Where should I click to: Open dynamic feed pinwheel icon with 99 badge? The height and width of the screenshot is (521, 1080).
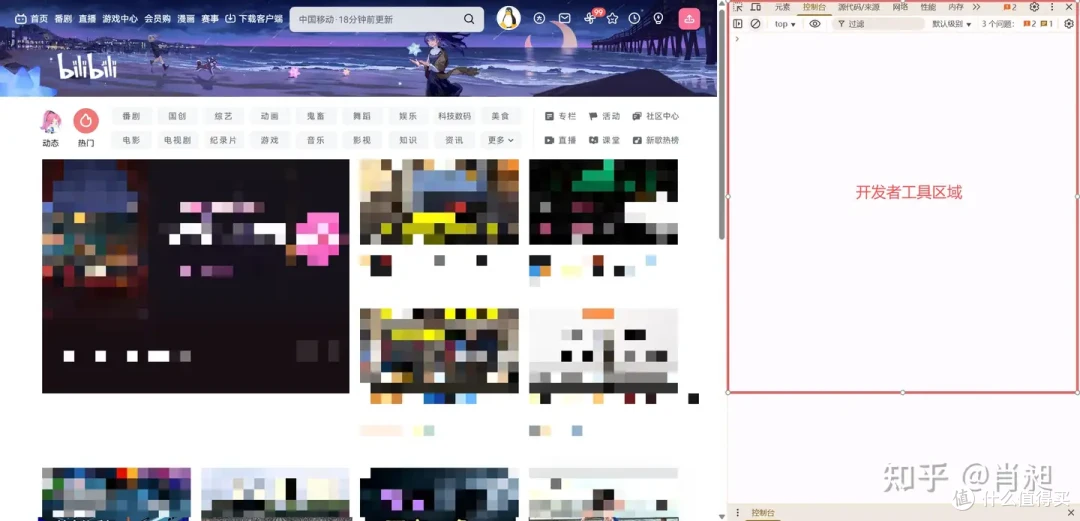(590, 19)
